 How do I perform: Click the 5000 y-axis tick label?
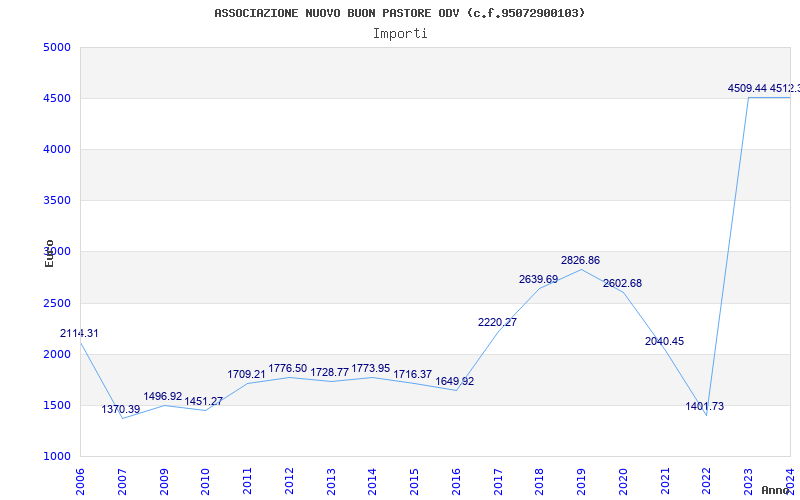click(57, 47)
